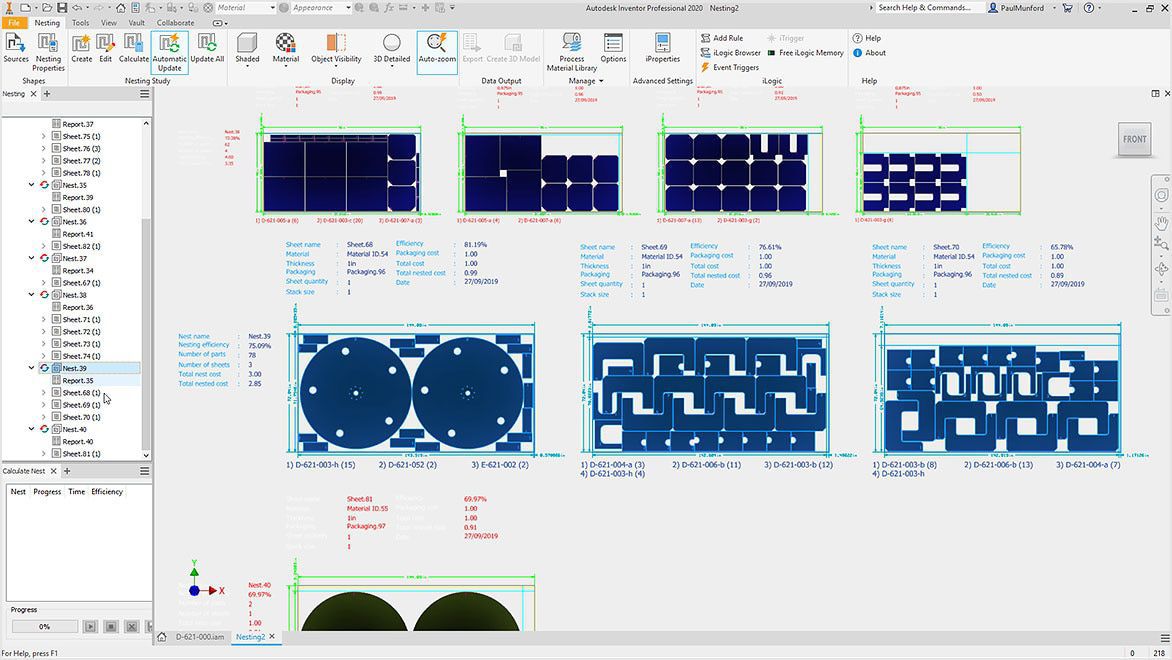Open the Process Material Library
The width and height of the screenshot is (1172, 660).
[570, 50]
